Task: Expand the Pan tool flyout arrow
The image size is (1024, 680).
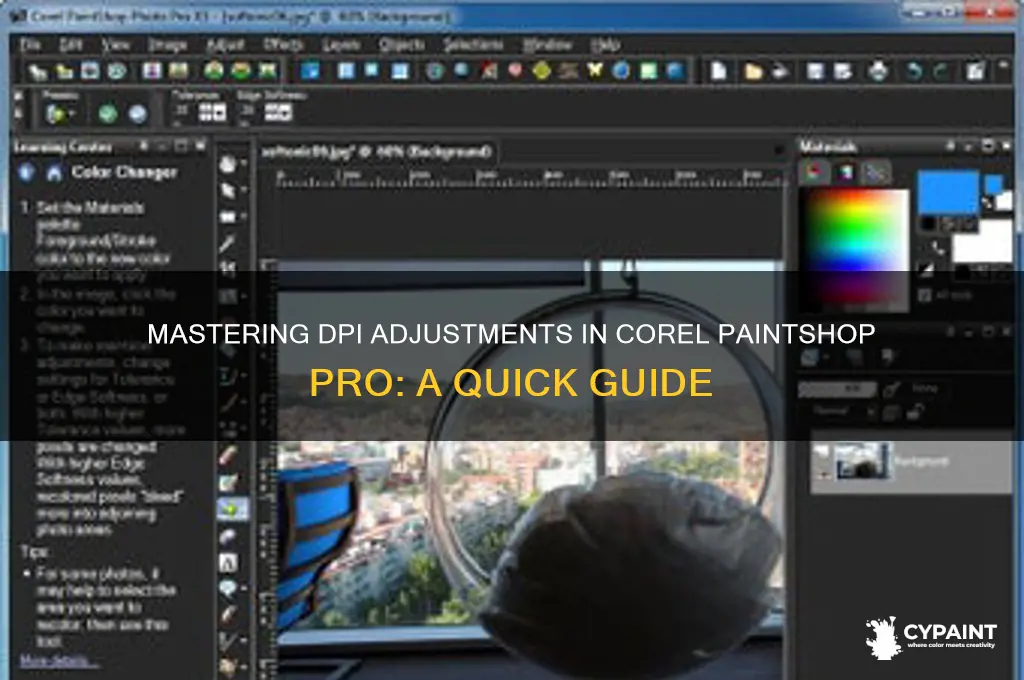Action: [244, 163]
